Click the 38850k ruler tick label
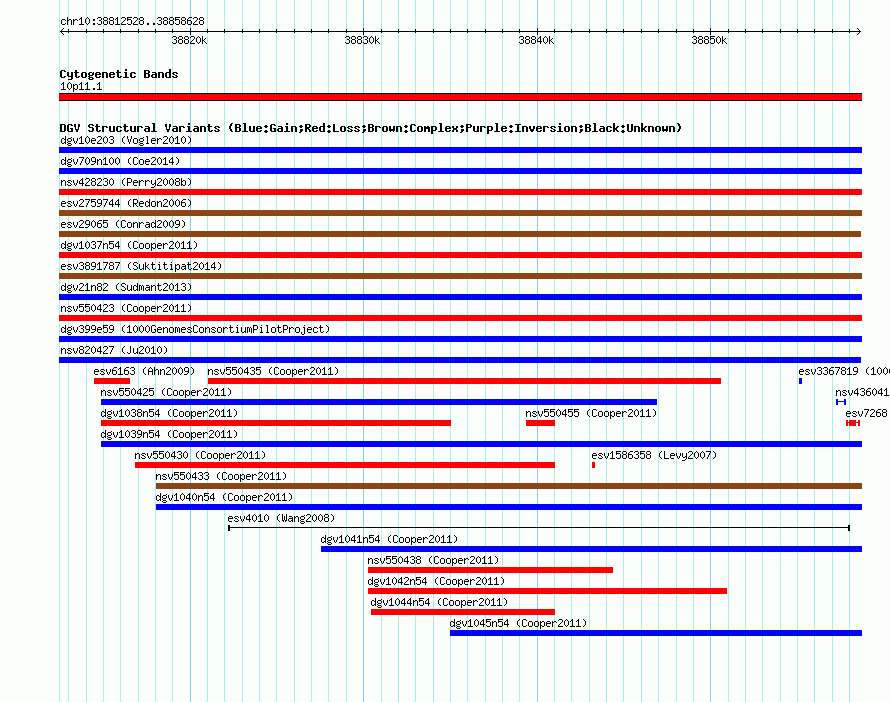890x702 pixels. 710,40
